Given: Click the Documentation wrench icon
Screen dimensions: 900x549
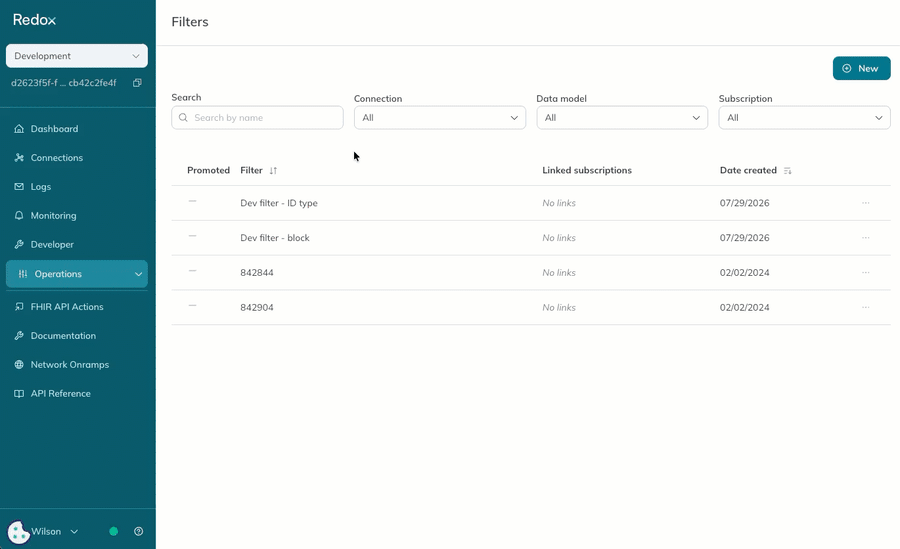Looking at the screenshot, I should point(19,335).
